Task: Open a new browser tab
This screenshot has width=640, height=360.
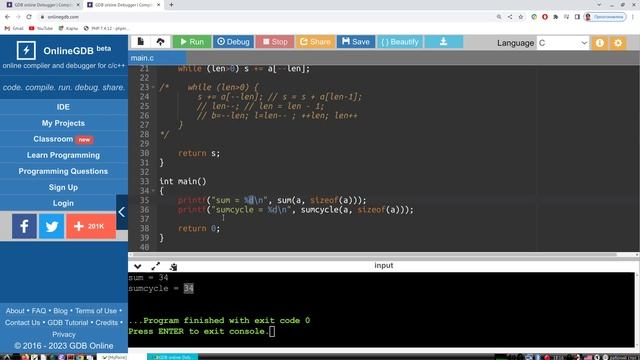Action: [x=171, y=5]
